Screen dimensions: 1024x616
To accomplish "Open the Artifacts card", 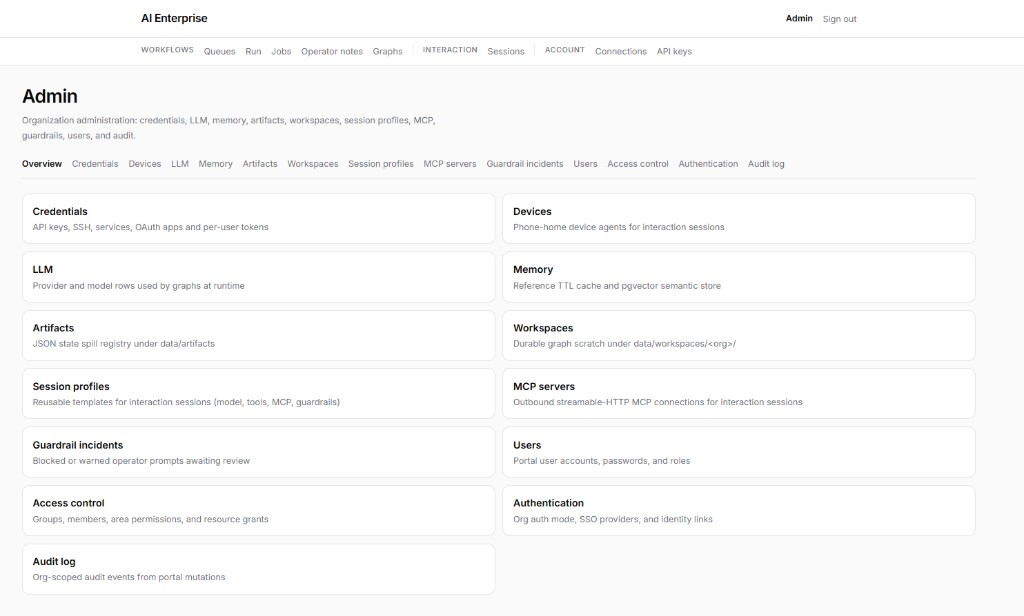I will click(x=259, y=335).
